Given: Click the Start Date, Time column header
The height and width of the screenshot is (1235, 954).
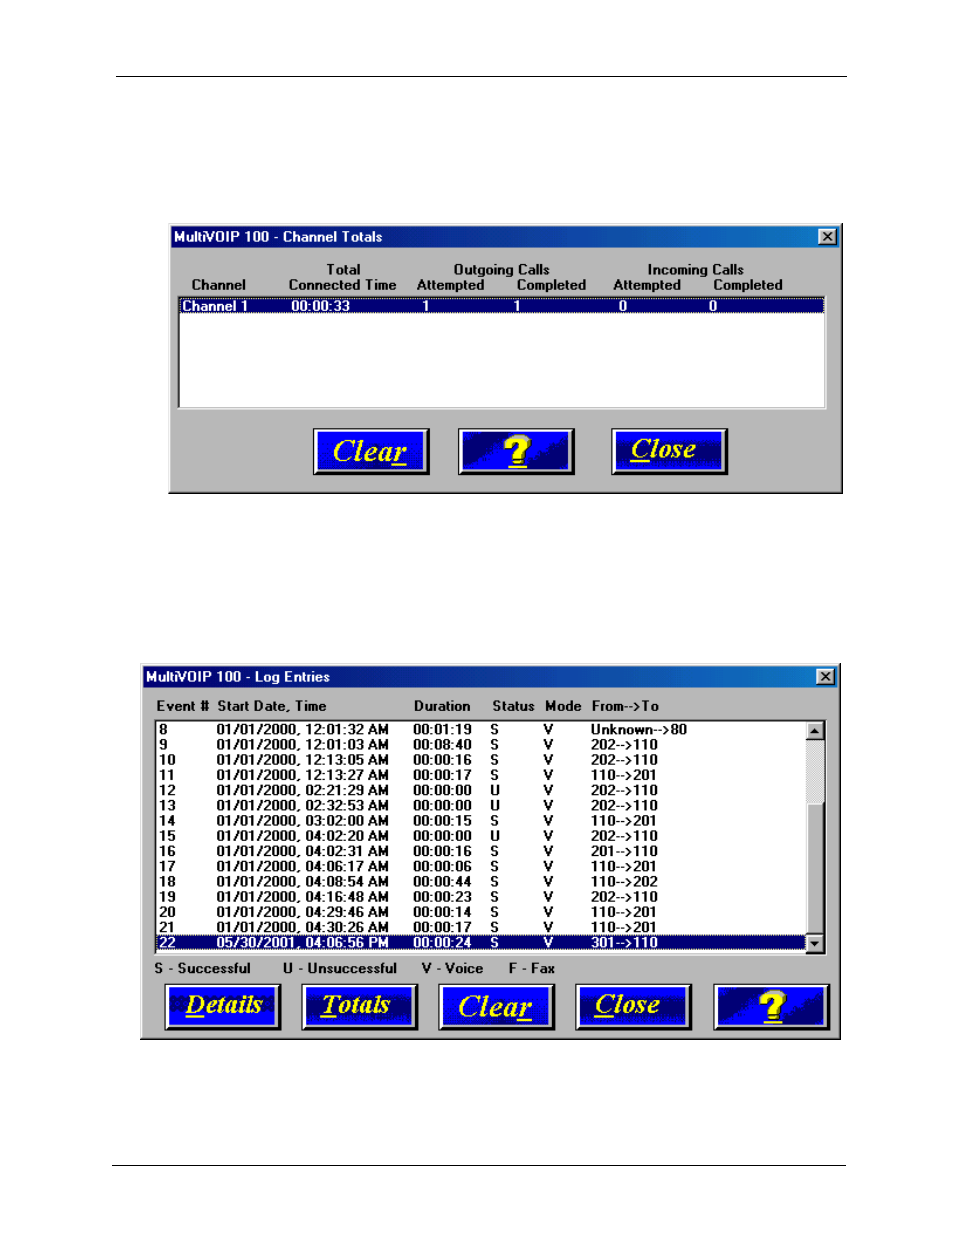Looking at the screenshot, I should 272,706.
